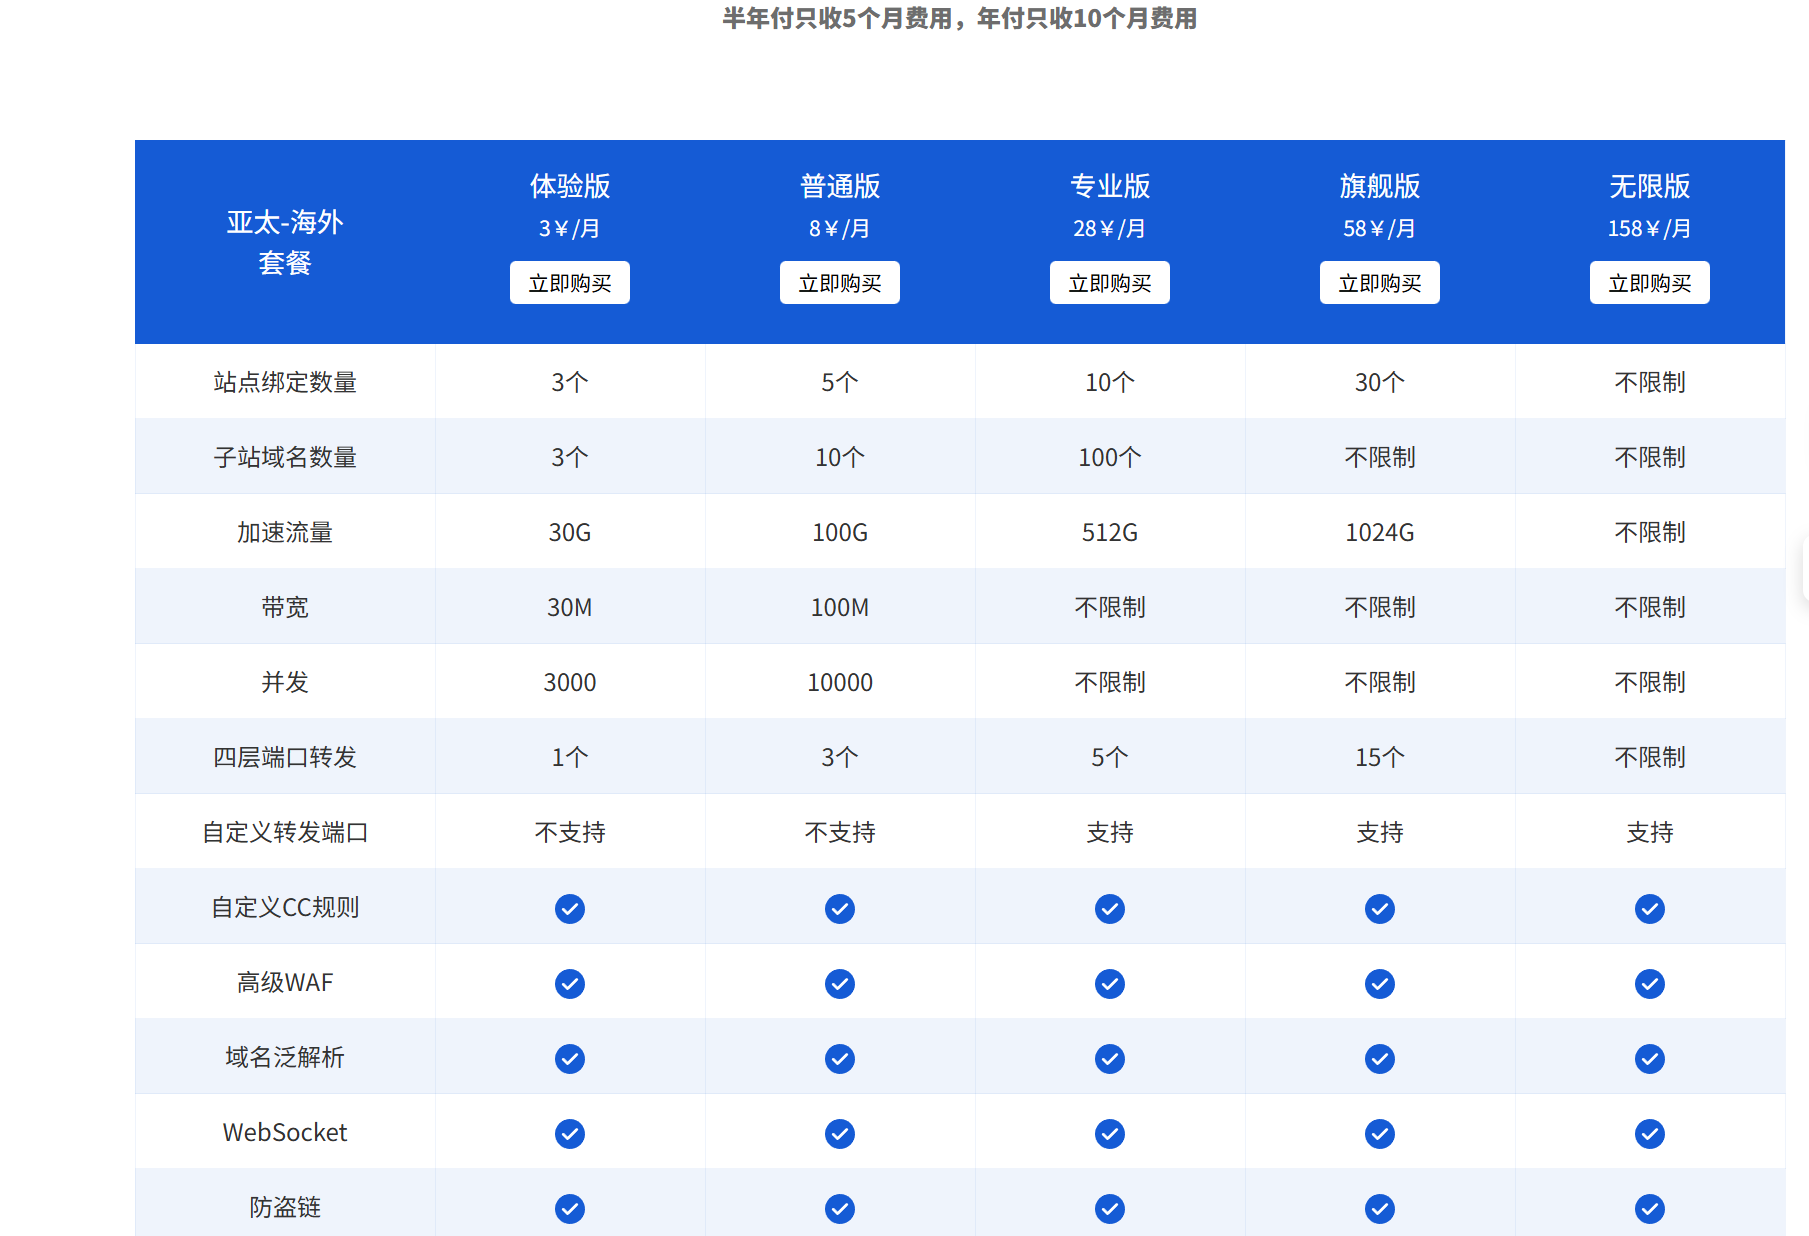Screen dimensions: 1809x1236
Task: Toggle the 防盗链 checkmark for 专业版
Action: tap(1109, 1208)
